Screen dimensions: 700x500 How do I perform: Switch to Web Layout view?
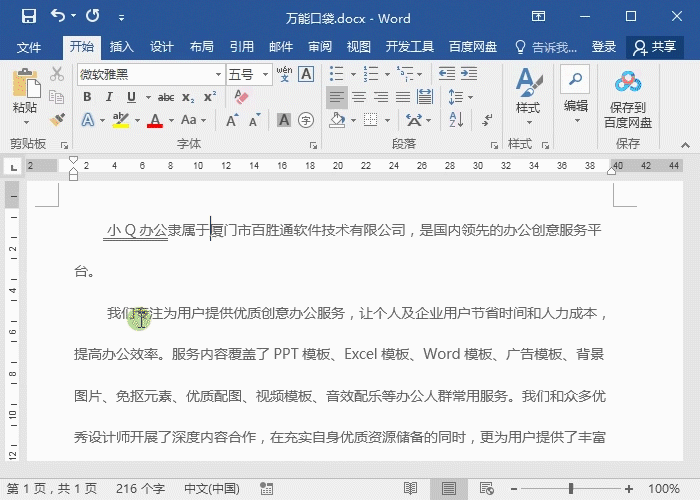point(486,488)
